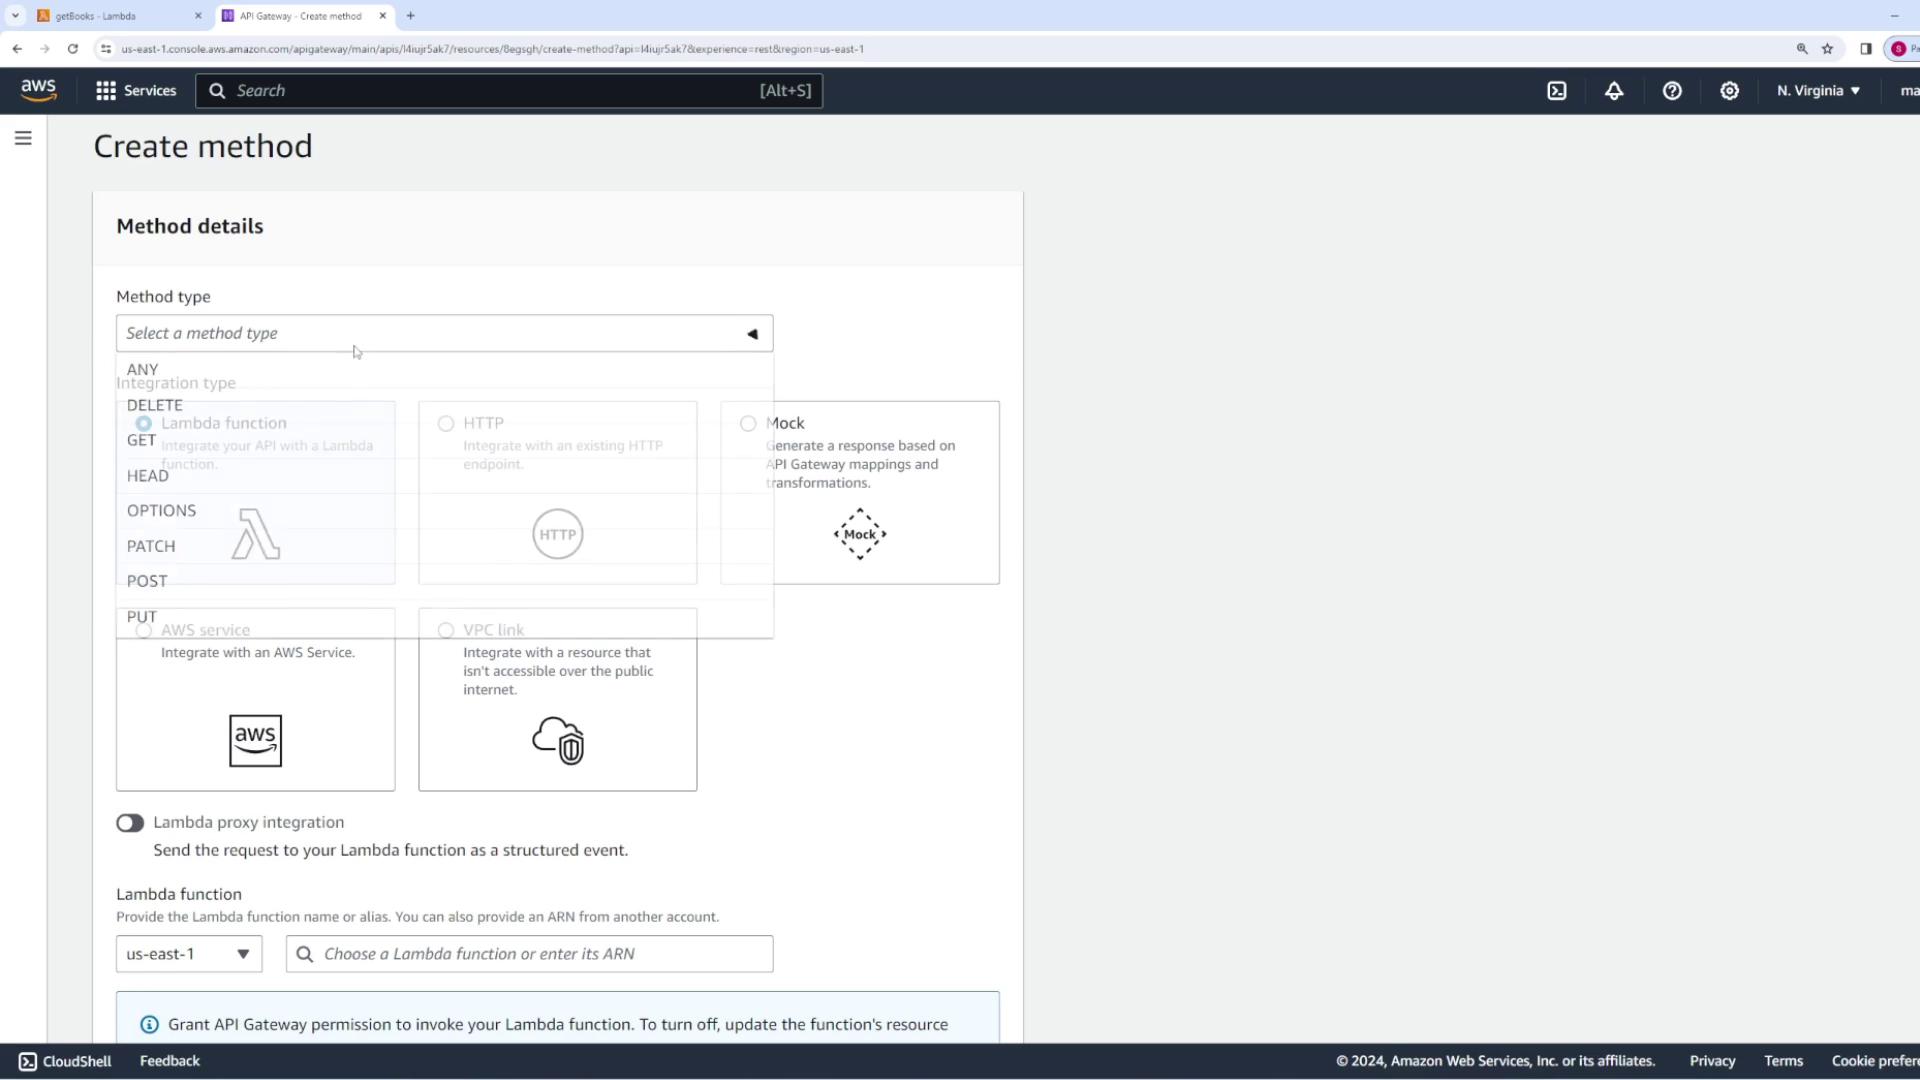Screen dimensions: 1920x1080
Task: Click the browser bookmark star icon
Action: coord(1827,49)
